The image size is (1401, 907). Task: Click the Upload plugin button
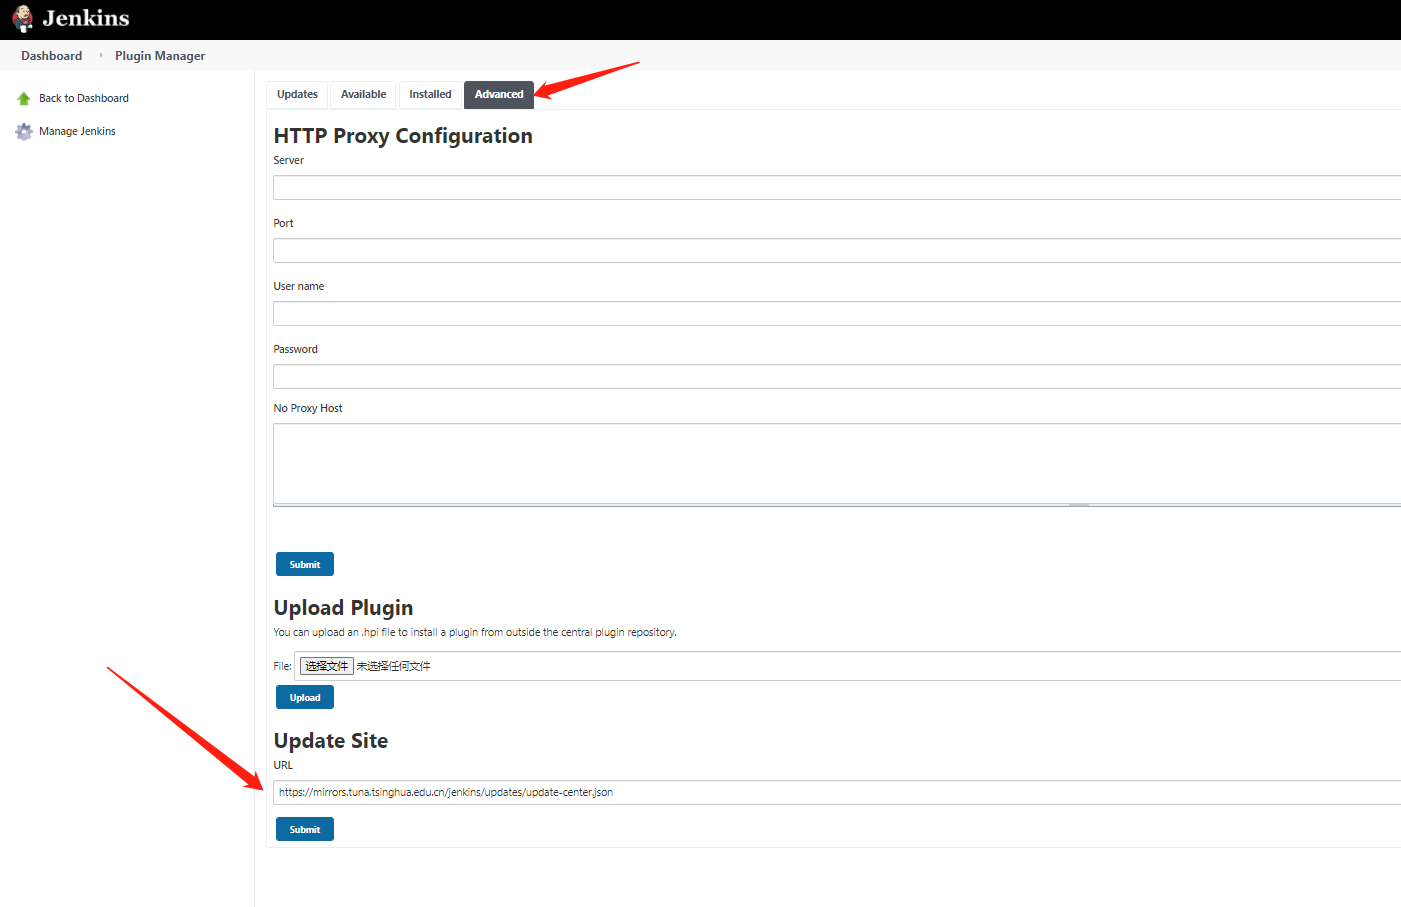(305, 697)
